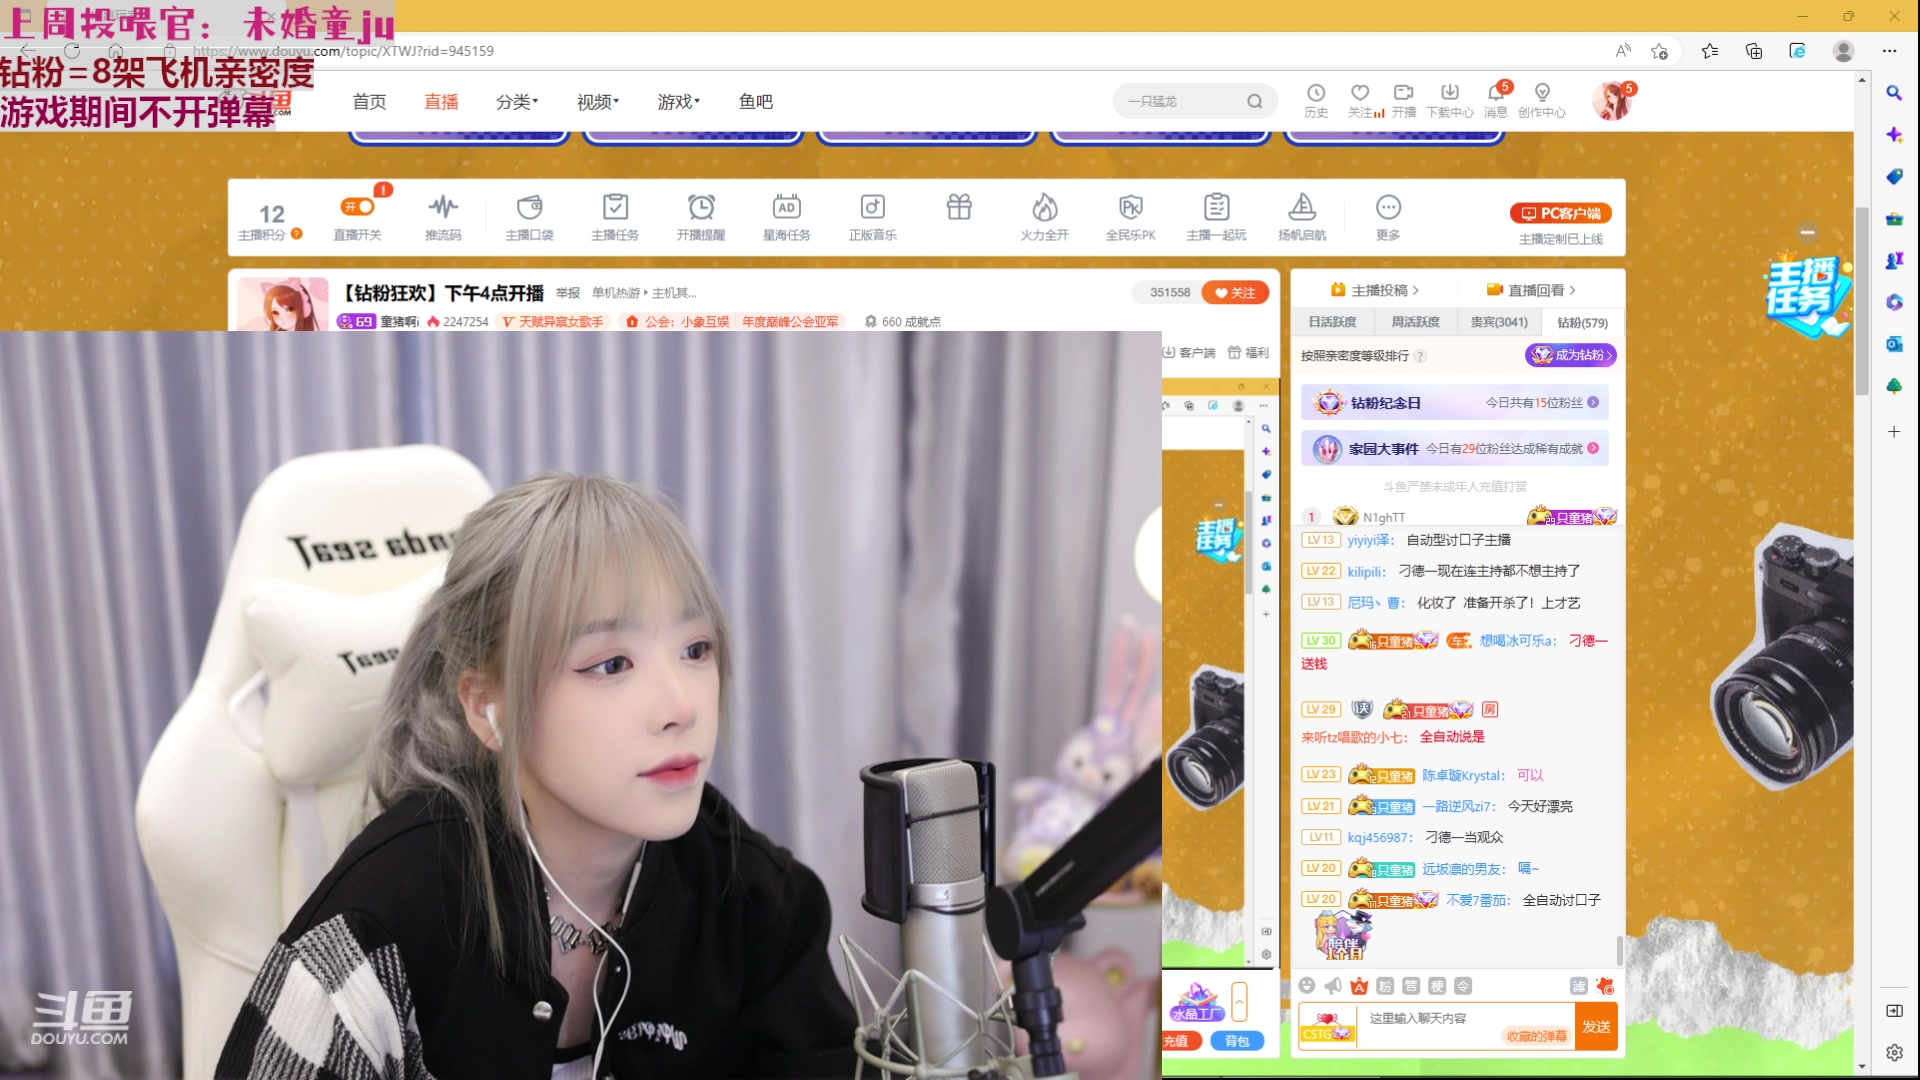This screenshot has height=1080, width=1920.
Task: Expand 游戏 games dropdown
Action: tap(679, 101)
